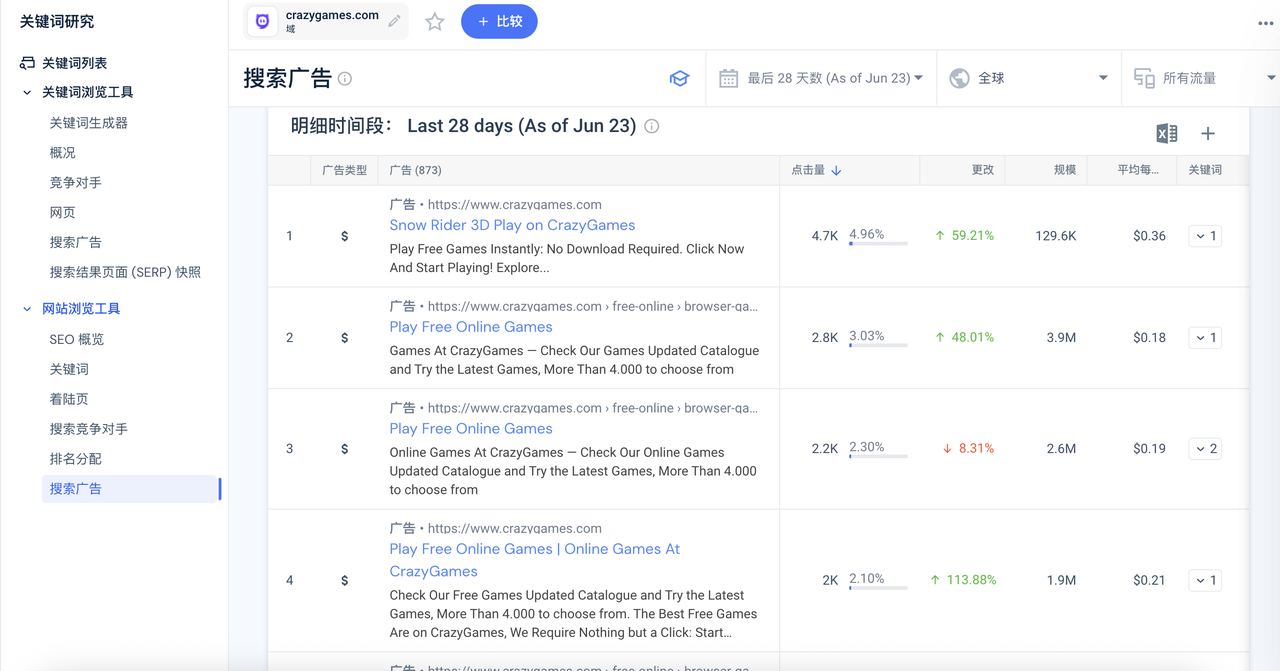Expand keywords for the Snow Rider 3D ad

coord(1205,236)
